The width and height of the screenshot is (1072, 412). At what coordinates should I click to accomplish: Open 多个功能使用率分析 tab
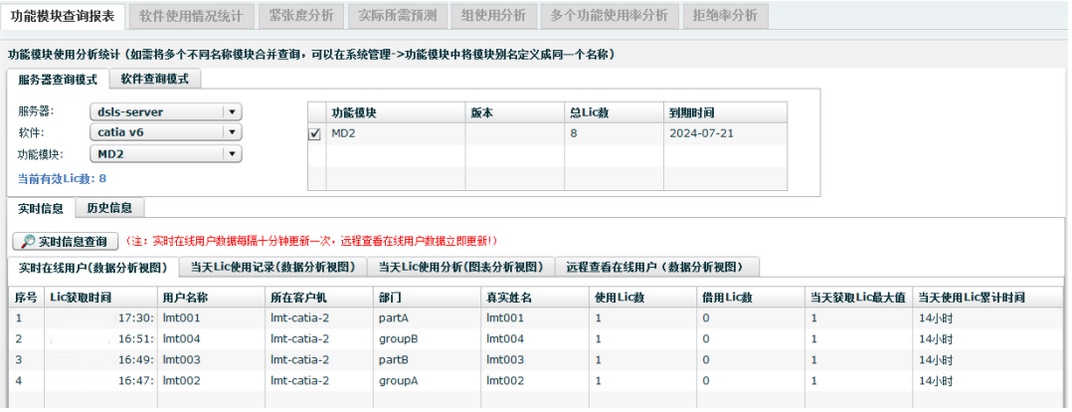tap(608, 16)
